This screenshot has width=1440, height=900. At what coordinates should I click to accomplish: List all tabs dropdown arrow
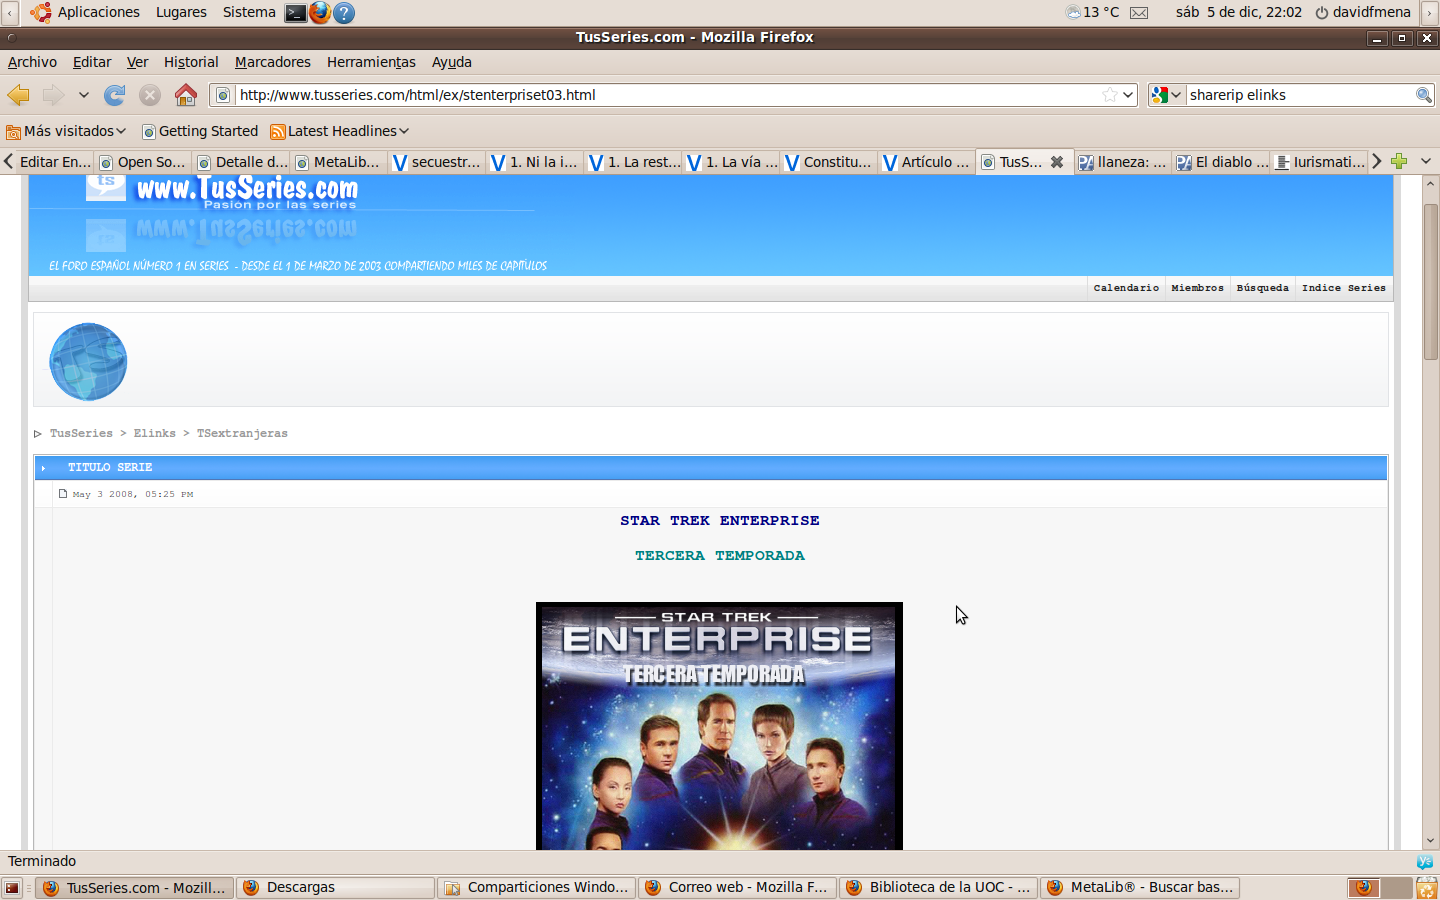pos(1426,161)
